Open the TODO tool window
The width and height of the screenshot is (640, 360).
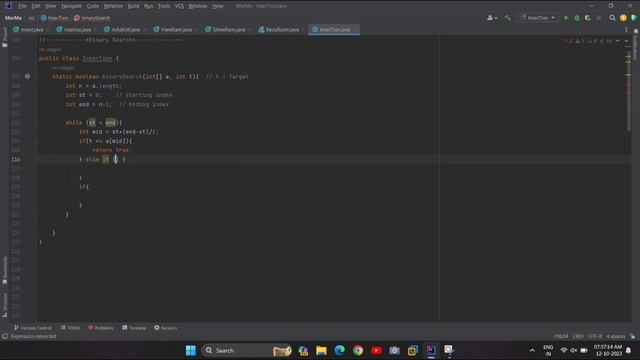click(x=70, y=328)
